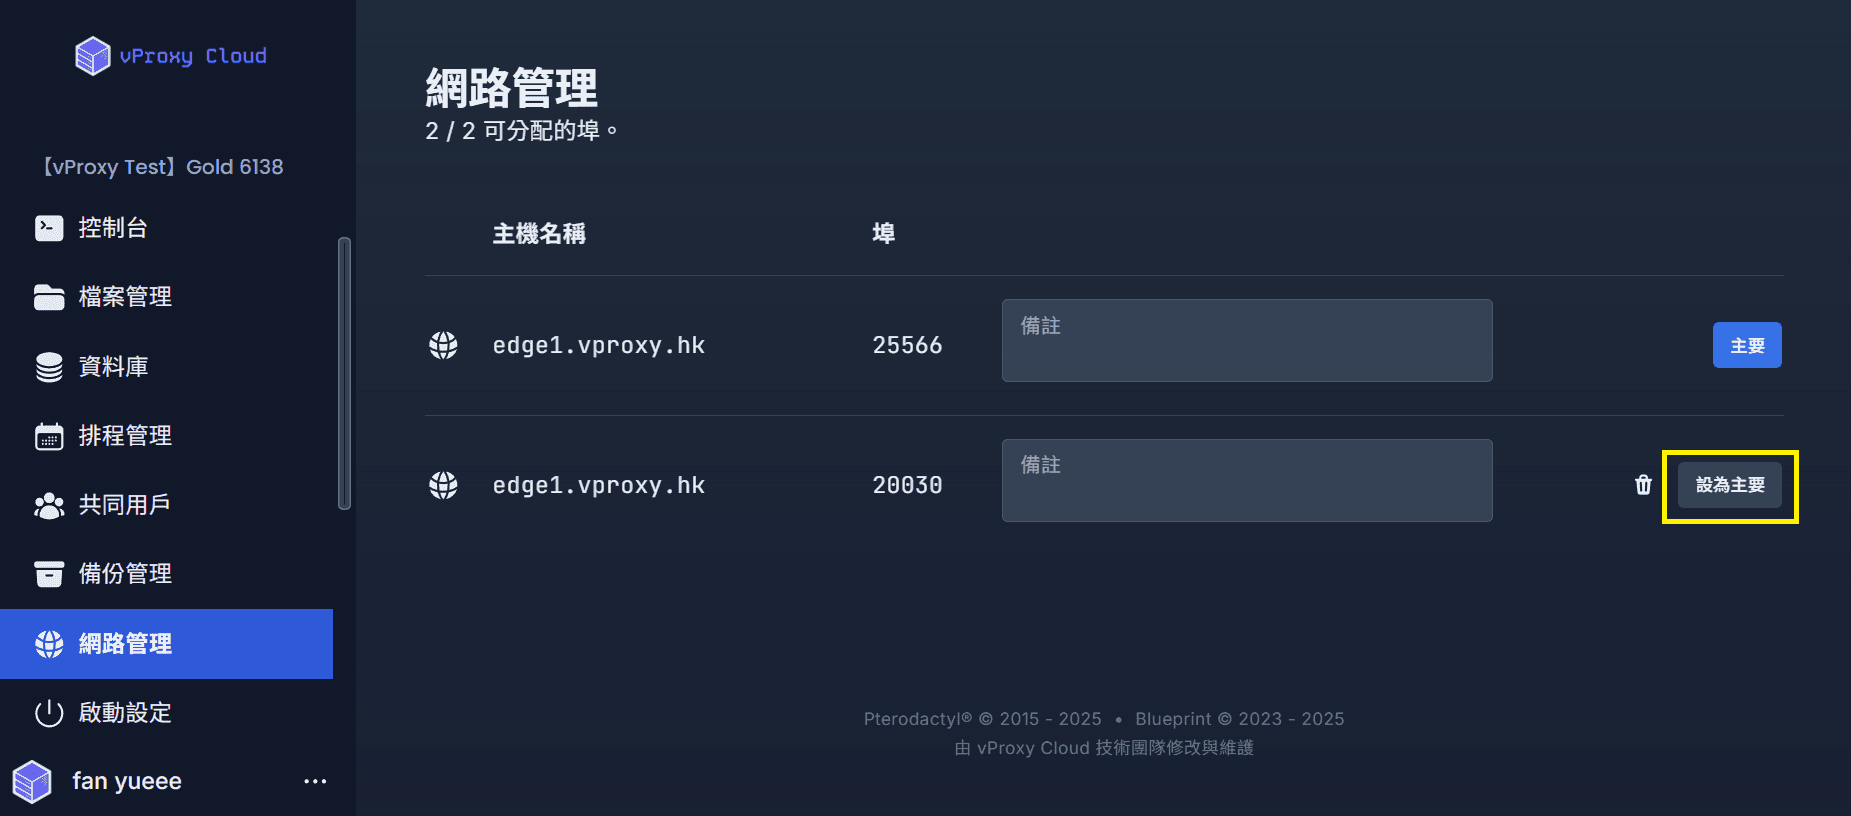Click the 備註 notes field for port 25566
Image resolution: width=1851 pixels, height=816 pixels.
[x=1247, y=340]
